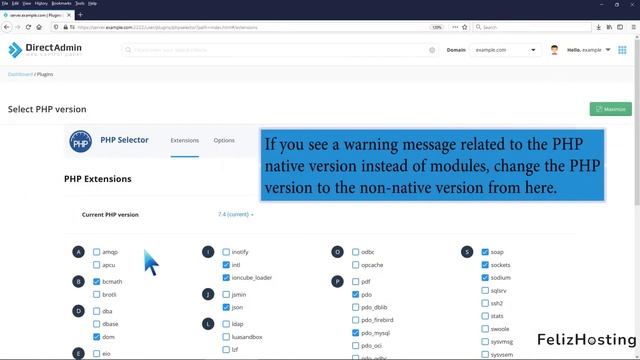The height and width of the screenshot is (360, 640).
Task: Check the pdo_firebird extension
Action: (x=356, y=320)
